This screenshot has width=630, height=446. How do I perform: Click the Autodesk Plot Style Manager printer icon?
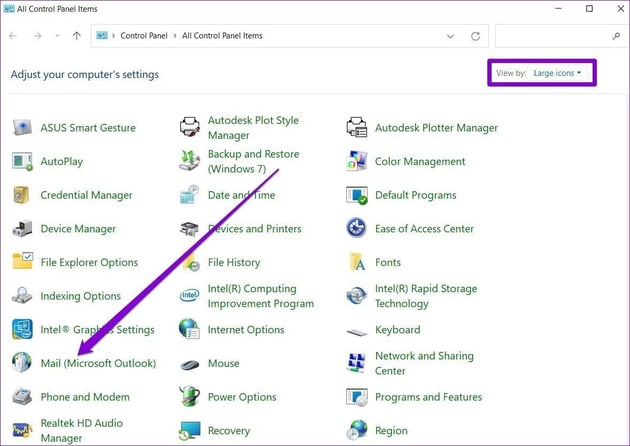(190, 127)
